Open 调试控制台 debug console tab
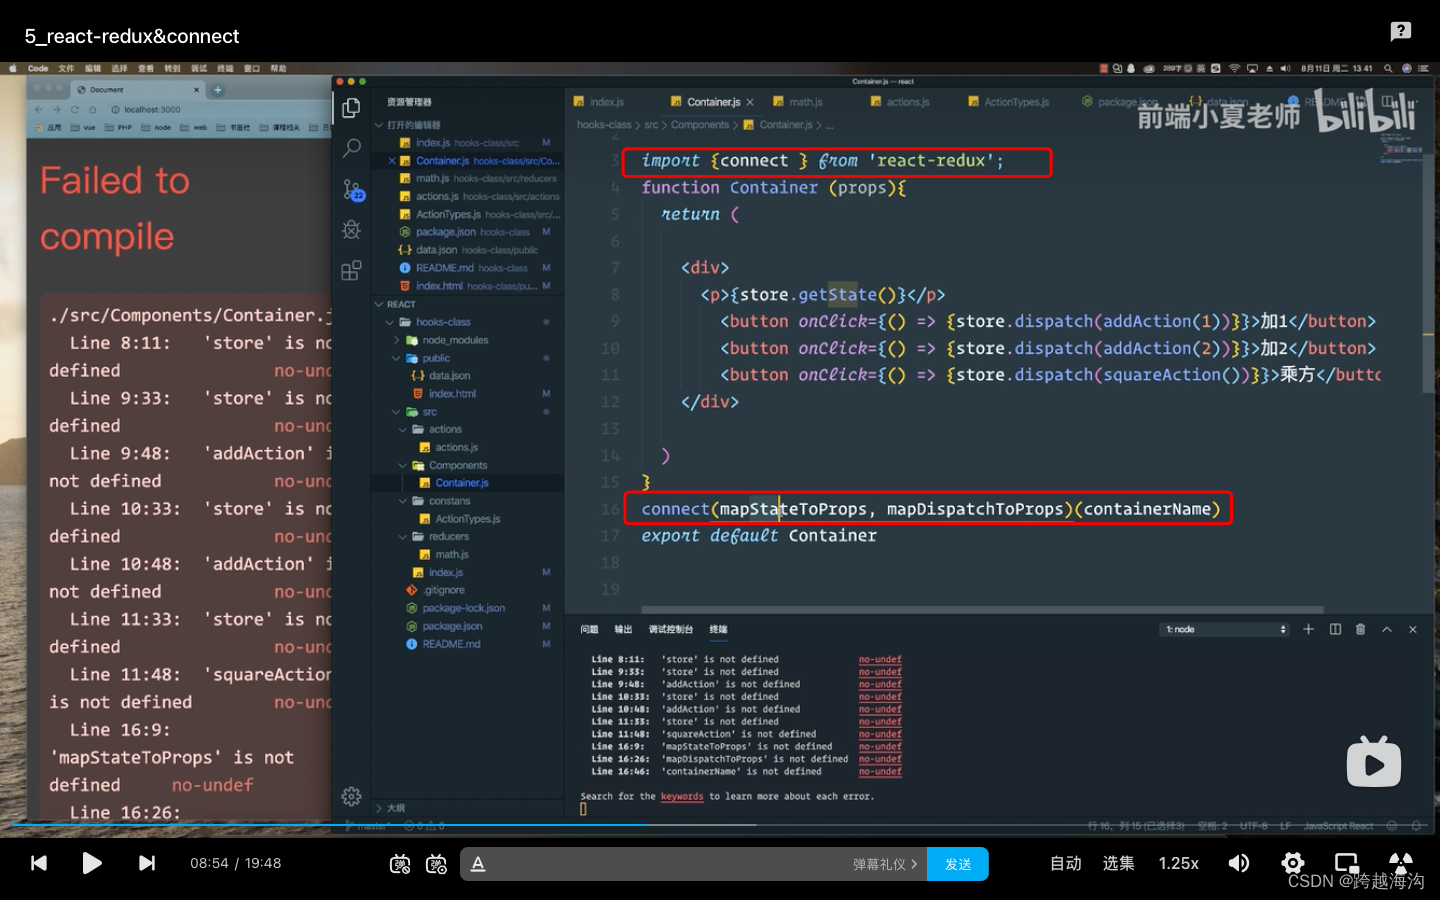Image resolution: width=1440 pixels, height=900 pixels. point(670,629)
